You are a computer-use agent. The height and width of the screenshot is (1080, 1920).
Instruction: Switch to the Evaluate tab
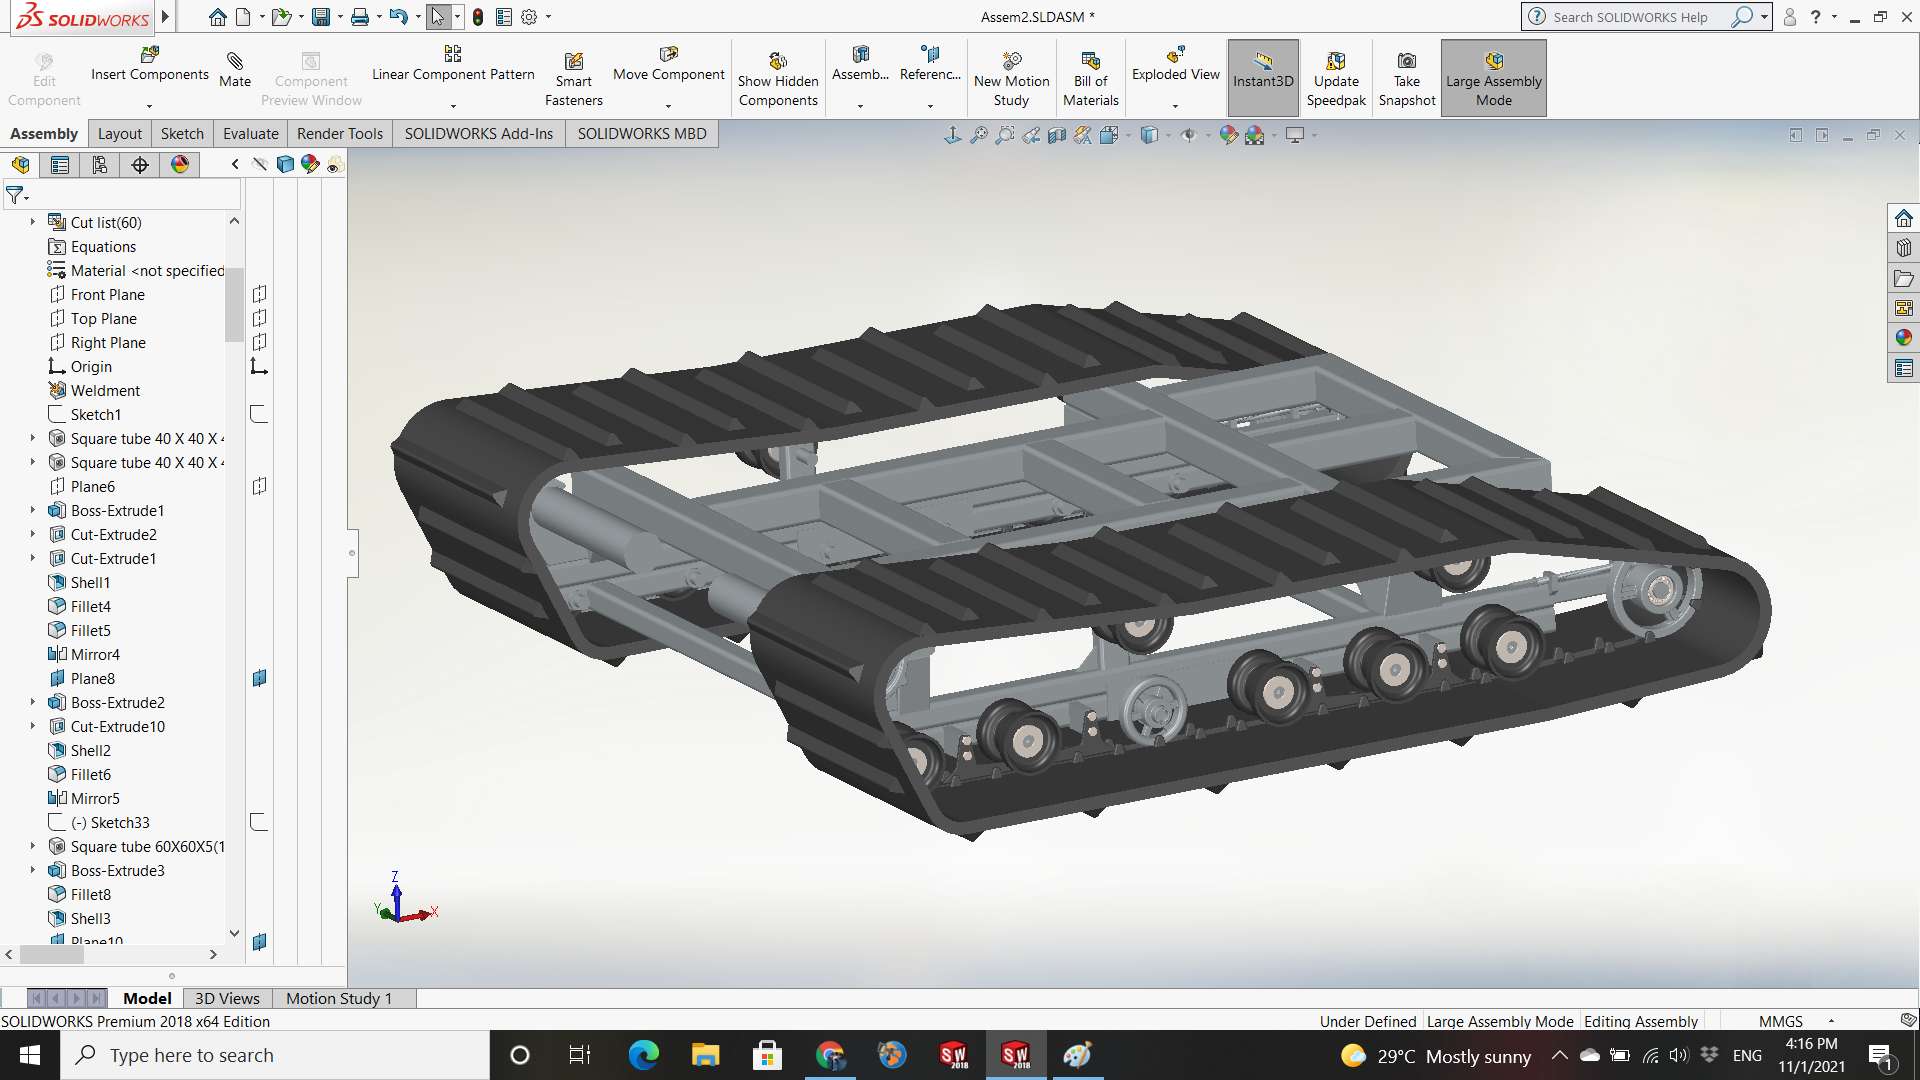(250, 134)
